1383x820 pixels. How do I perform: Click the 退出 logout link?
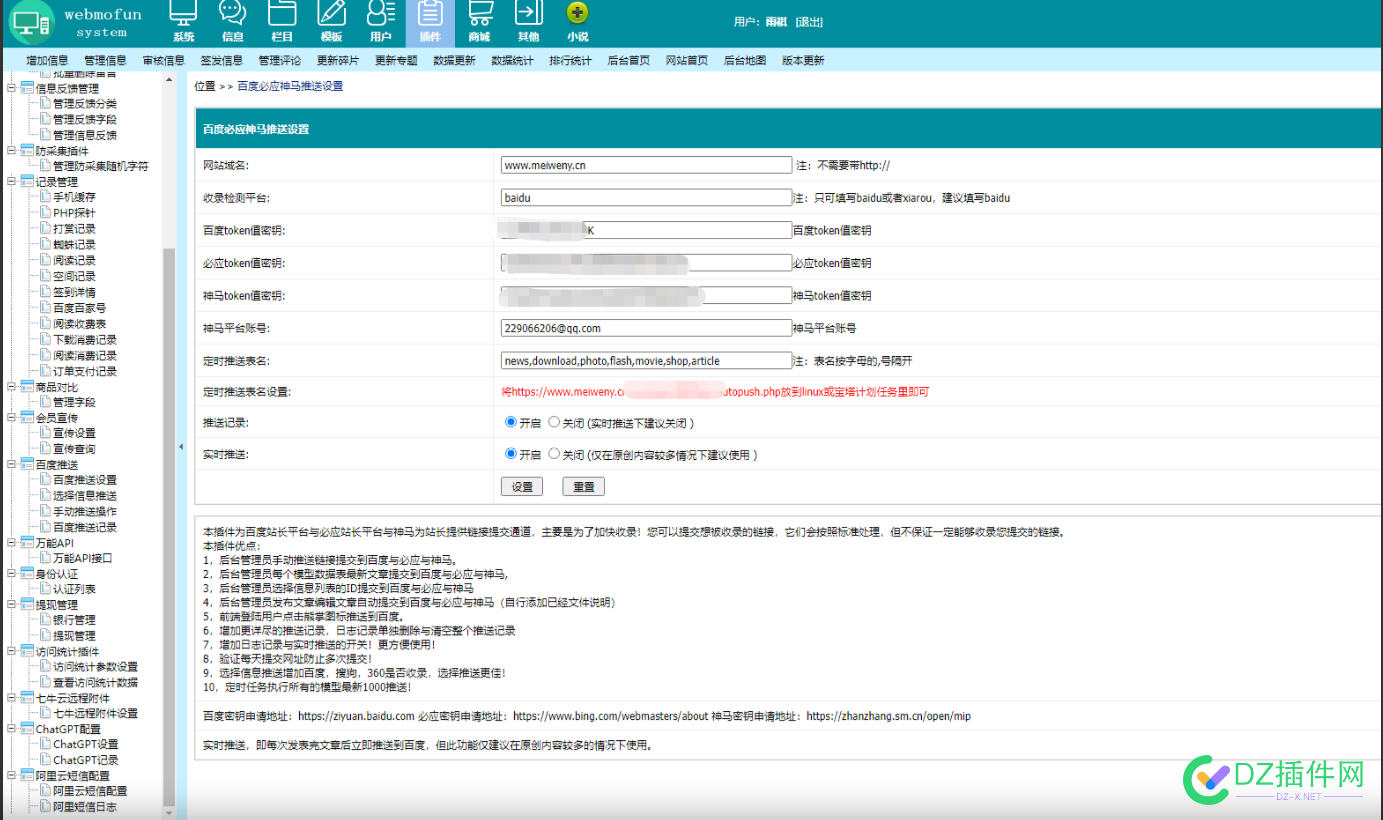coord(809,22)
